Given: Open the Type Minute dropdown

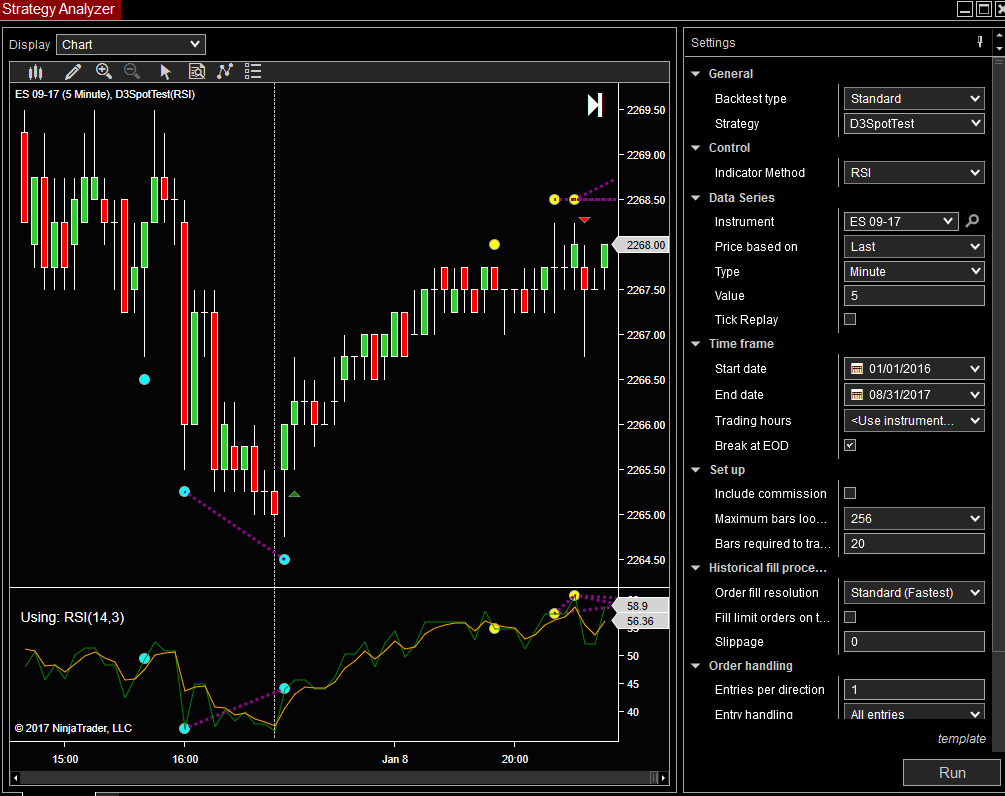Looking at the screenshot, I should click(914, 271).
